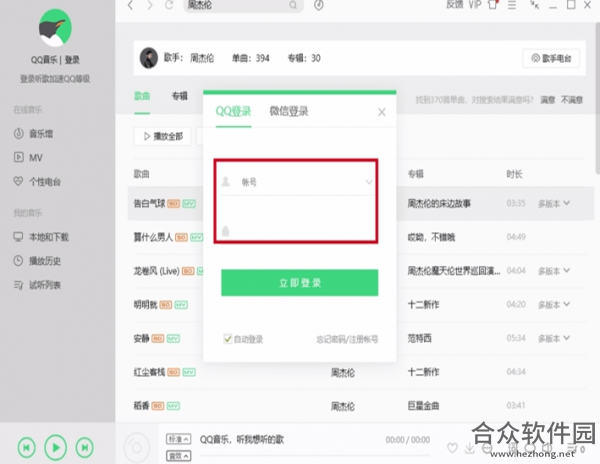Expand the 帐号 account dropdown arrow
The image size is (600, 464).
pos(368,182)
